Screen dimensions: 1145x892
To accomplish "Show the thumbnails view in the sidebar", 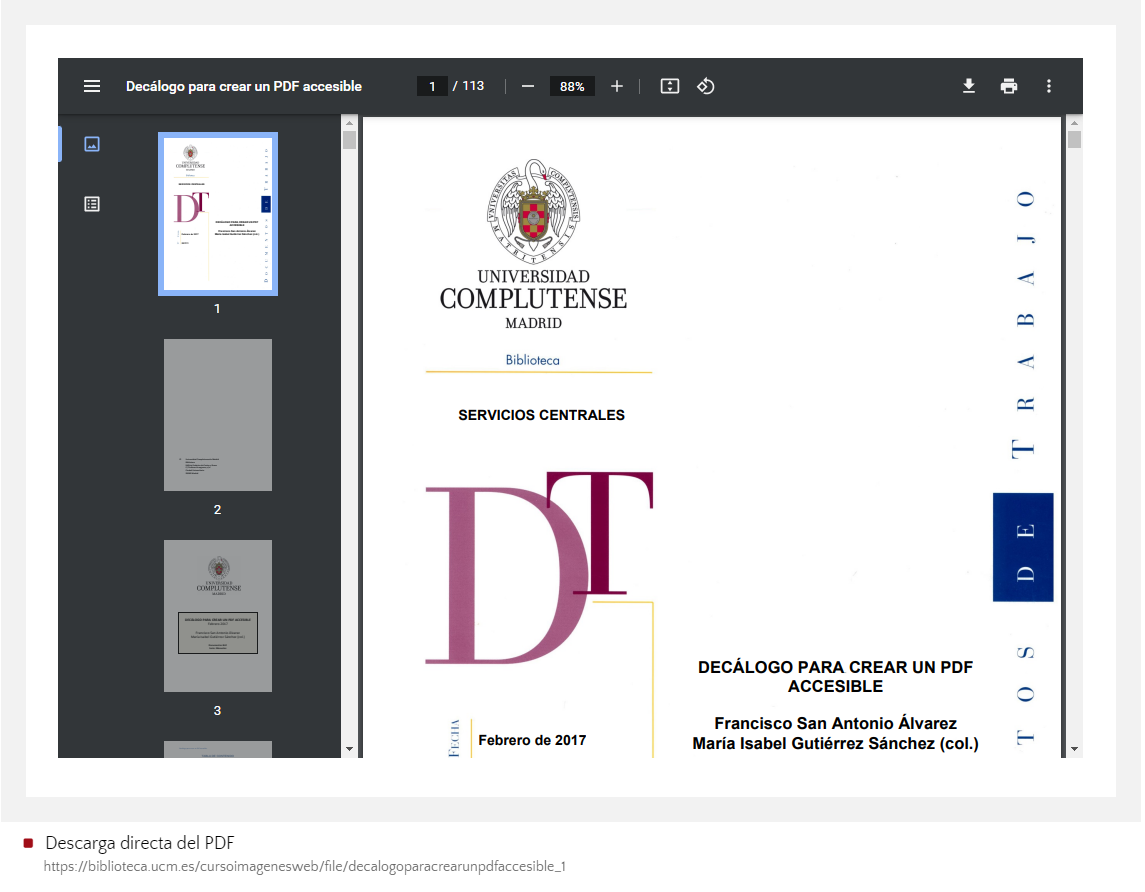I will pos(92,144).
